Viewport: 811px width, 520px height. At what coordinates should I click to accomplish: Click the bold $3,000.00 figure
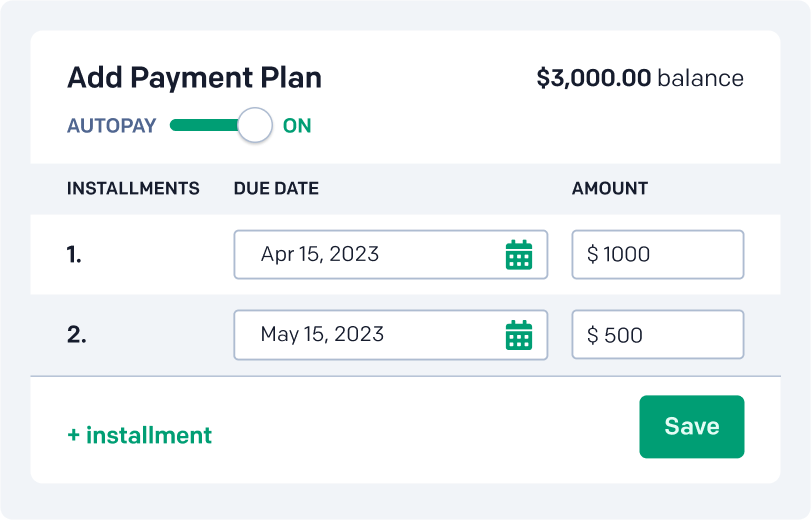pos(594,78)
